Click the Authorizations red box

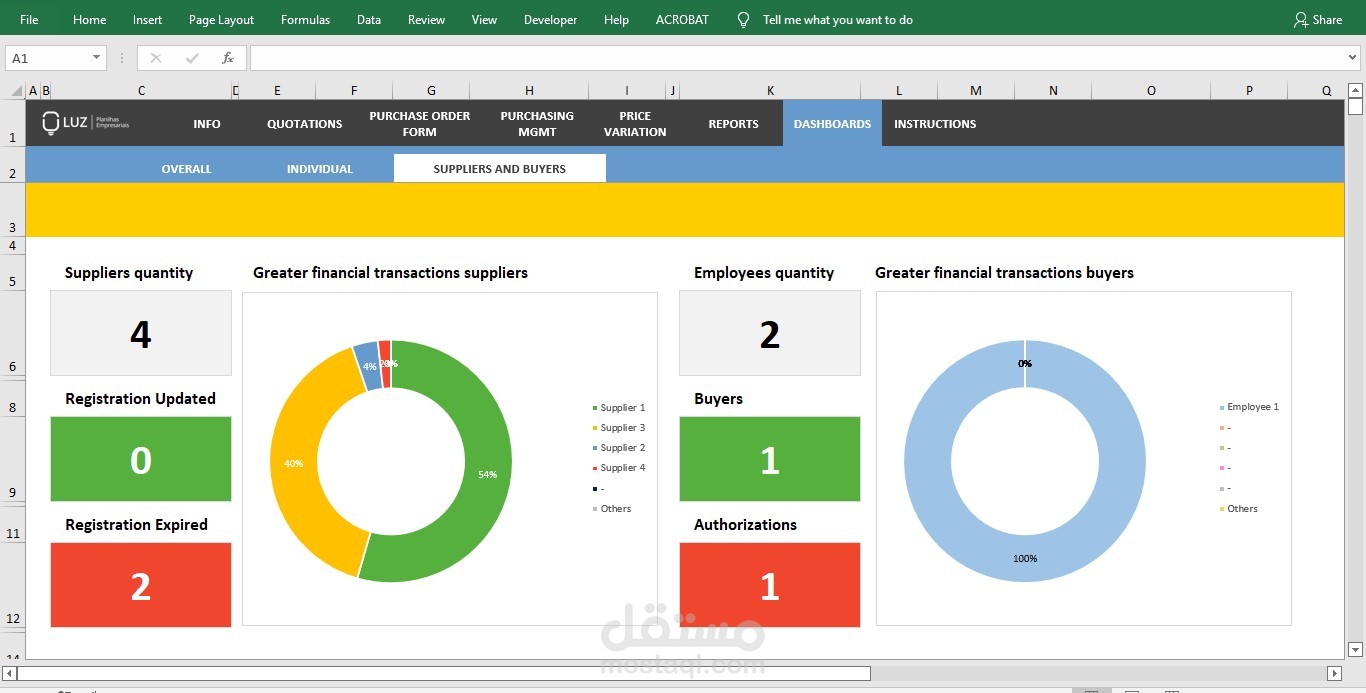coord(770,585)
